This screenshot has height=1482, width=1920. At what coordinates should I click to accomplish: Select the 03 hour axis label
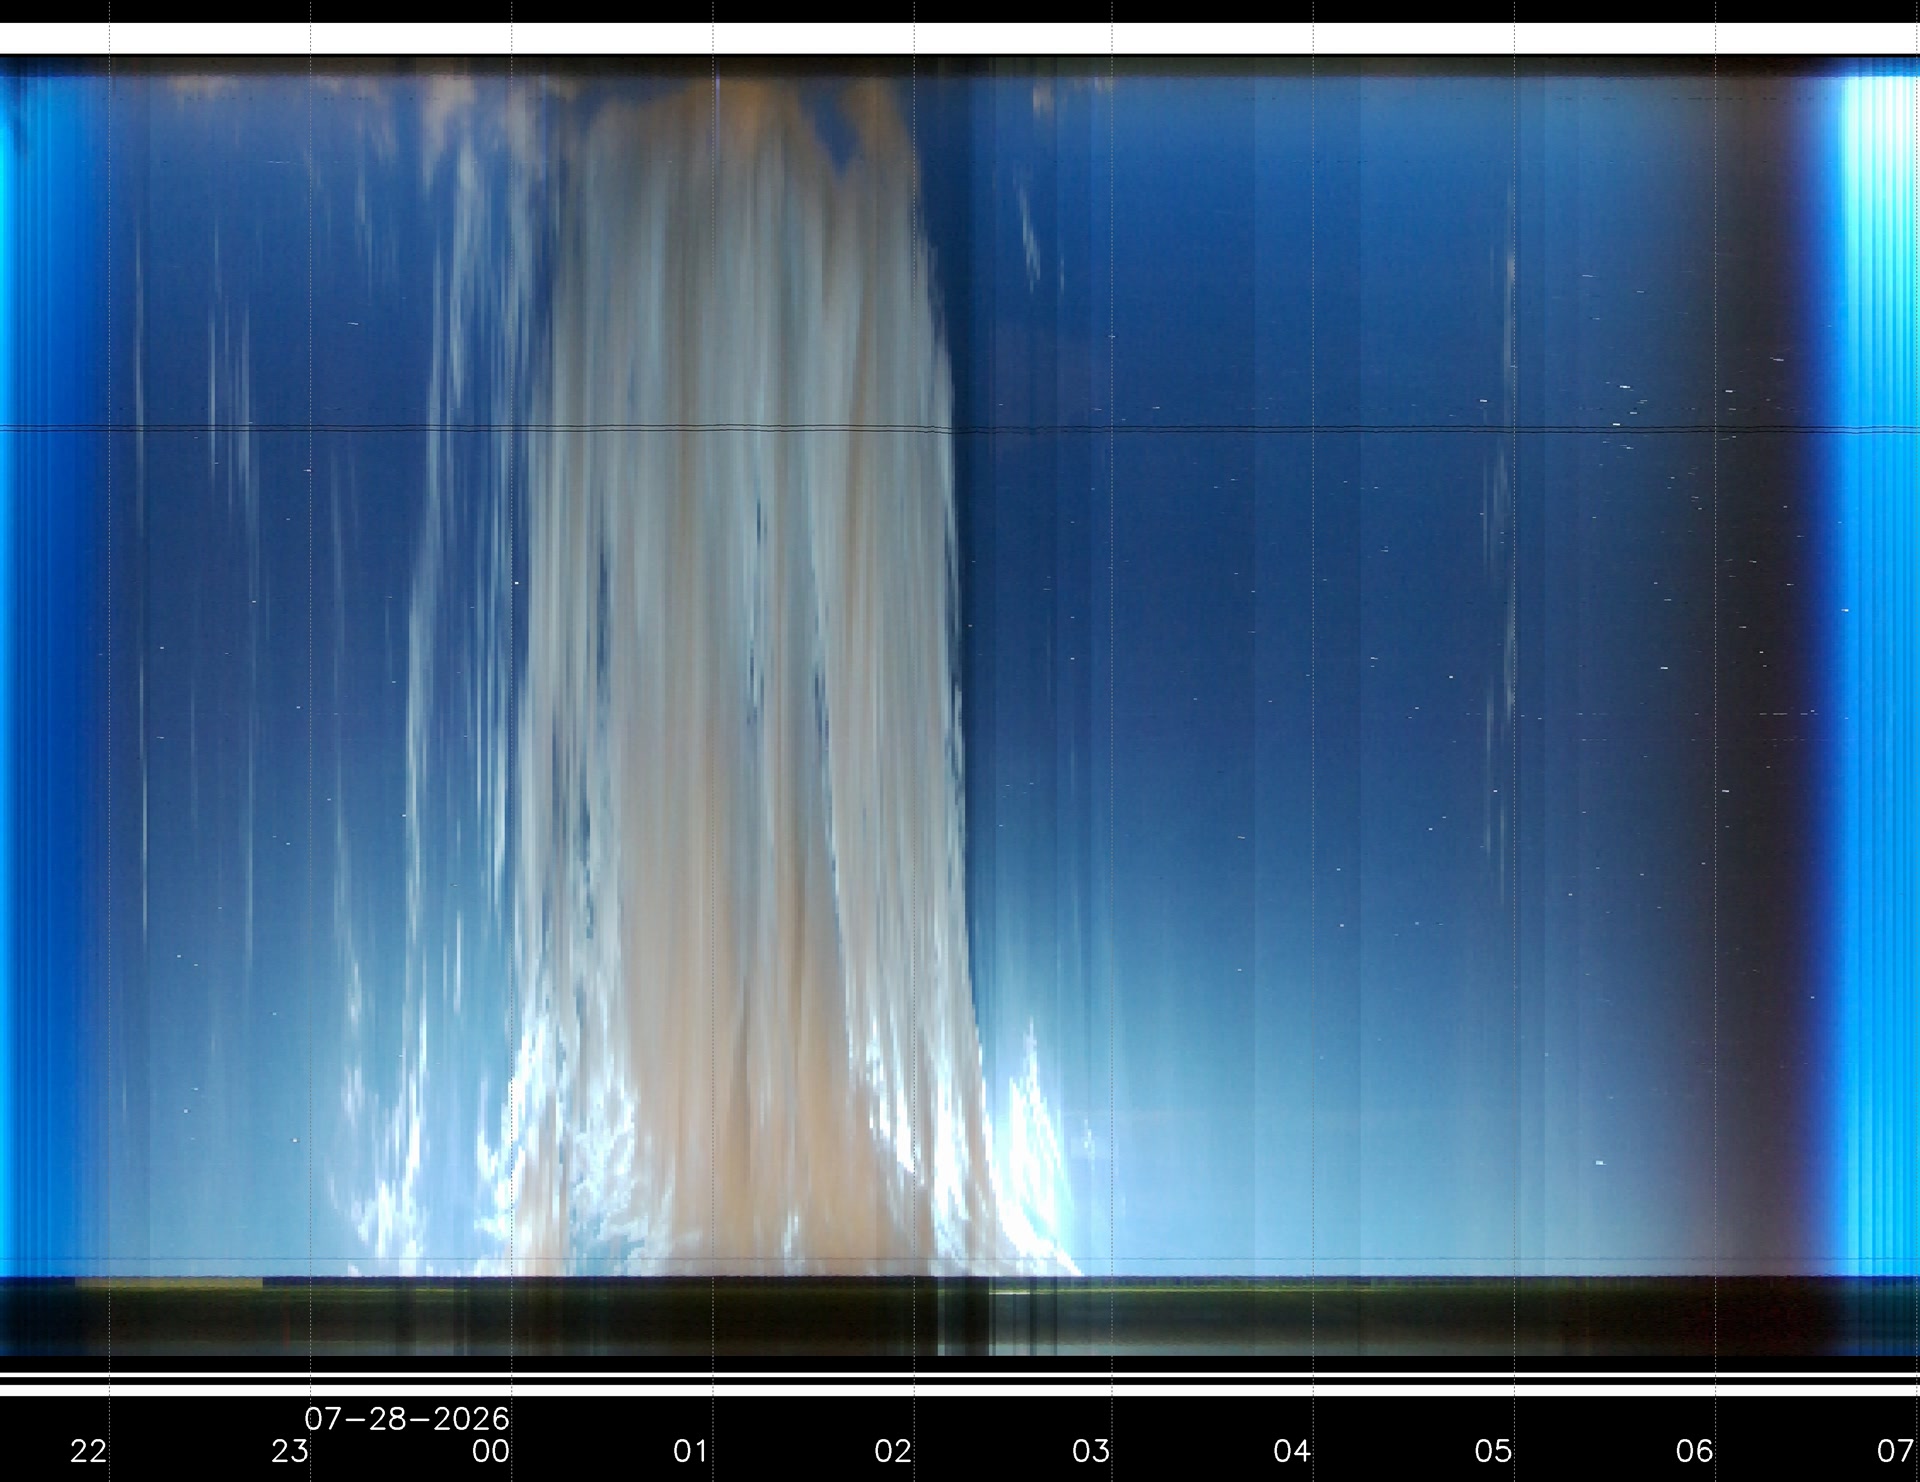pyautogui.click(x=1091, y=1451)
